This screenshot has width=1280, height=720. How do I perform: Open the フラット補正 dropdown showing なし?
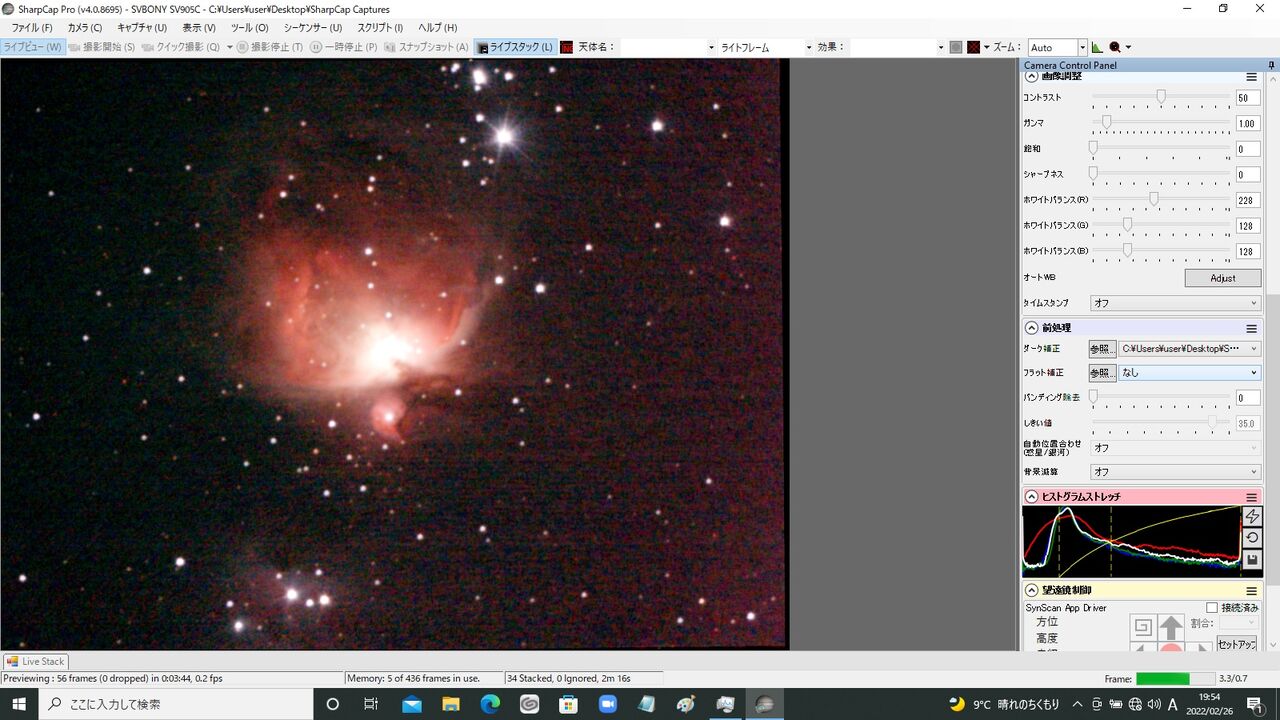point(1190,373)
